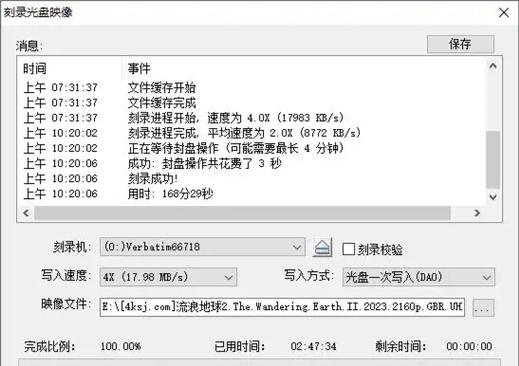Open the 刻录机 Verbatim66718 dropdown

point(202,247)
